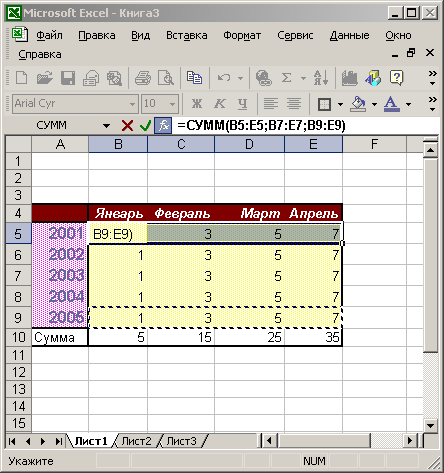Open the font color A dropdown arrow
Image resolution: width=444 pixels, height=473 pixels.
(x=408, y=104)
